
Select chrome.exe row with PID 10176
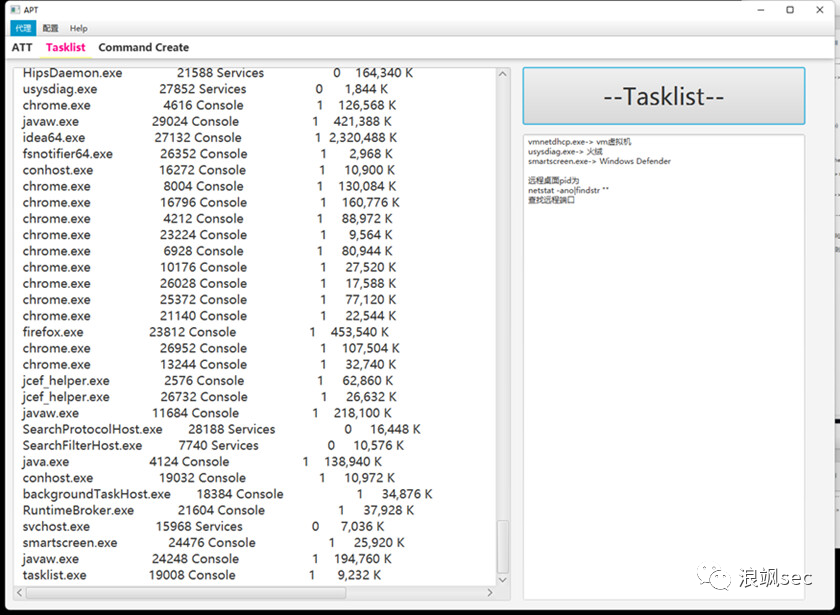tap(209, 267)
